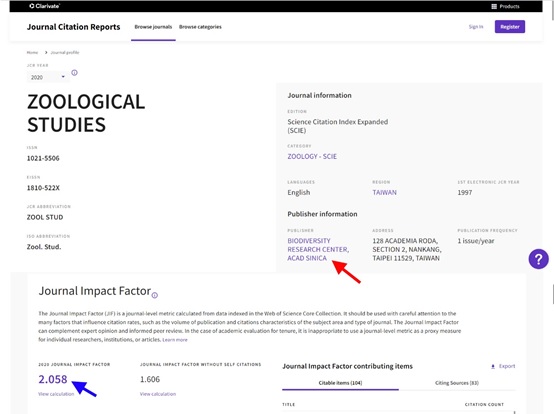Click the 1 issue/year frequency text
The width and height of the screenshot is (554, 414).
point(476,241)
